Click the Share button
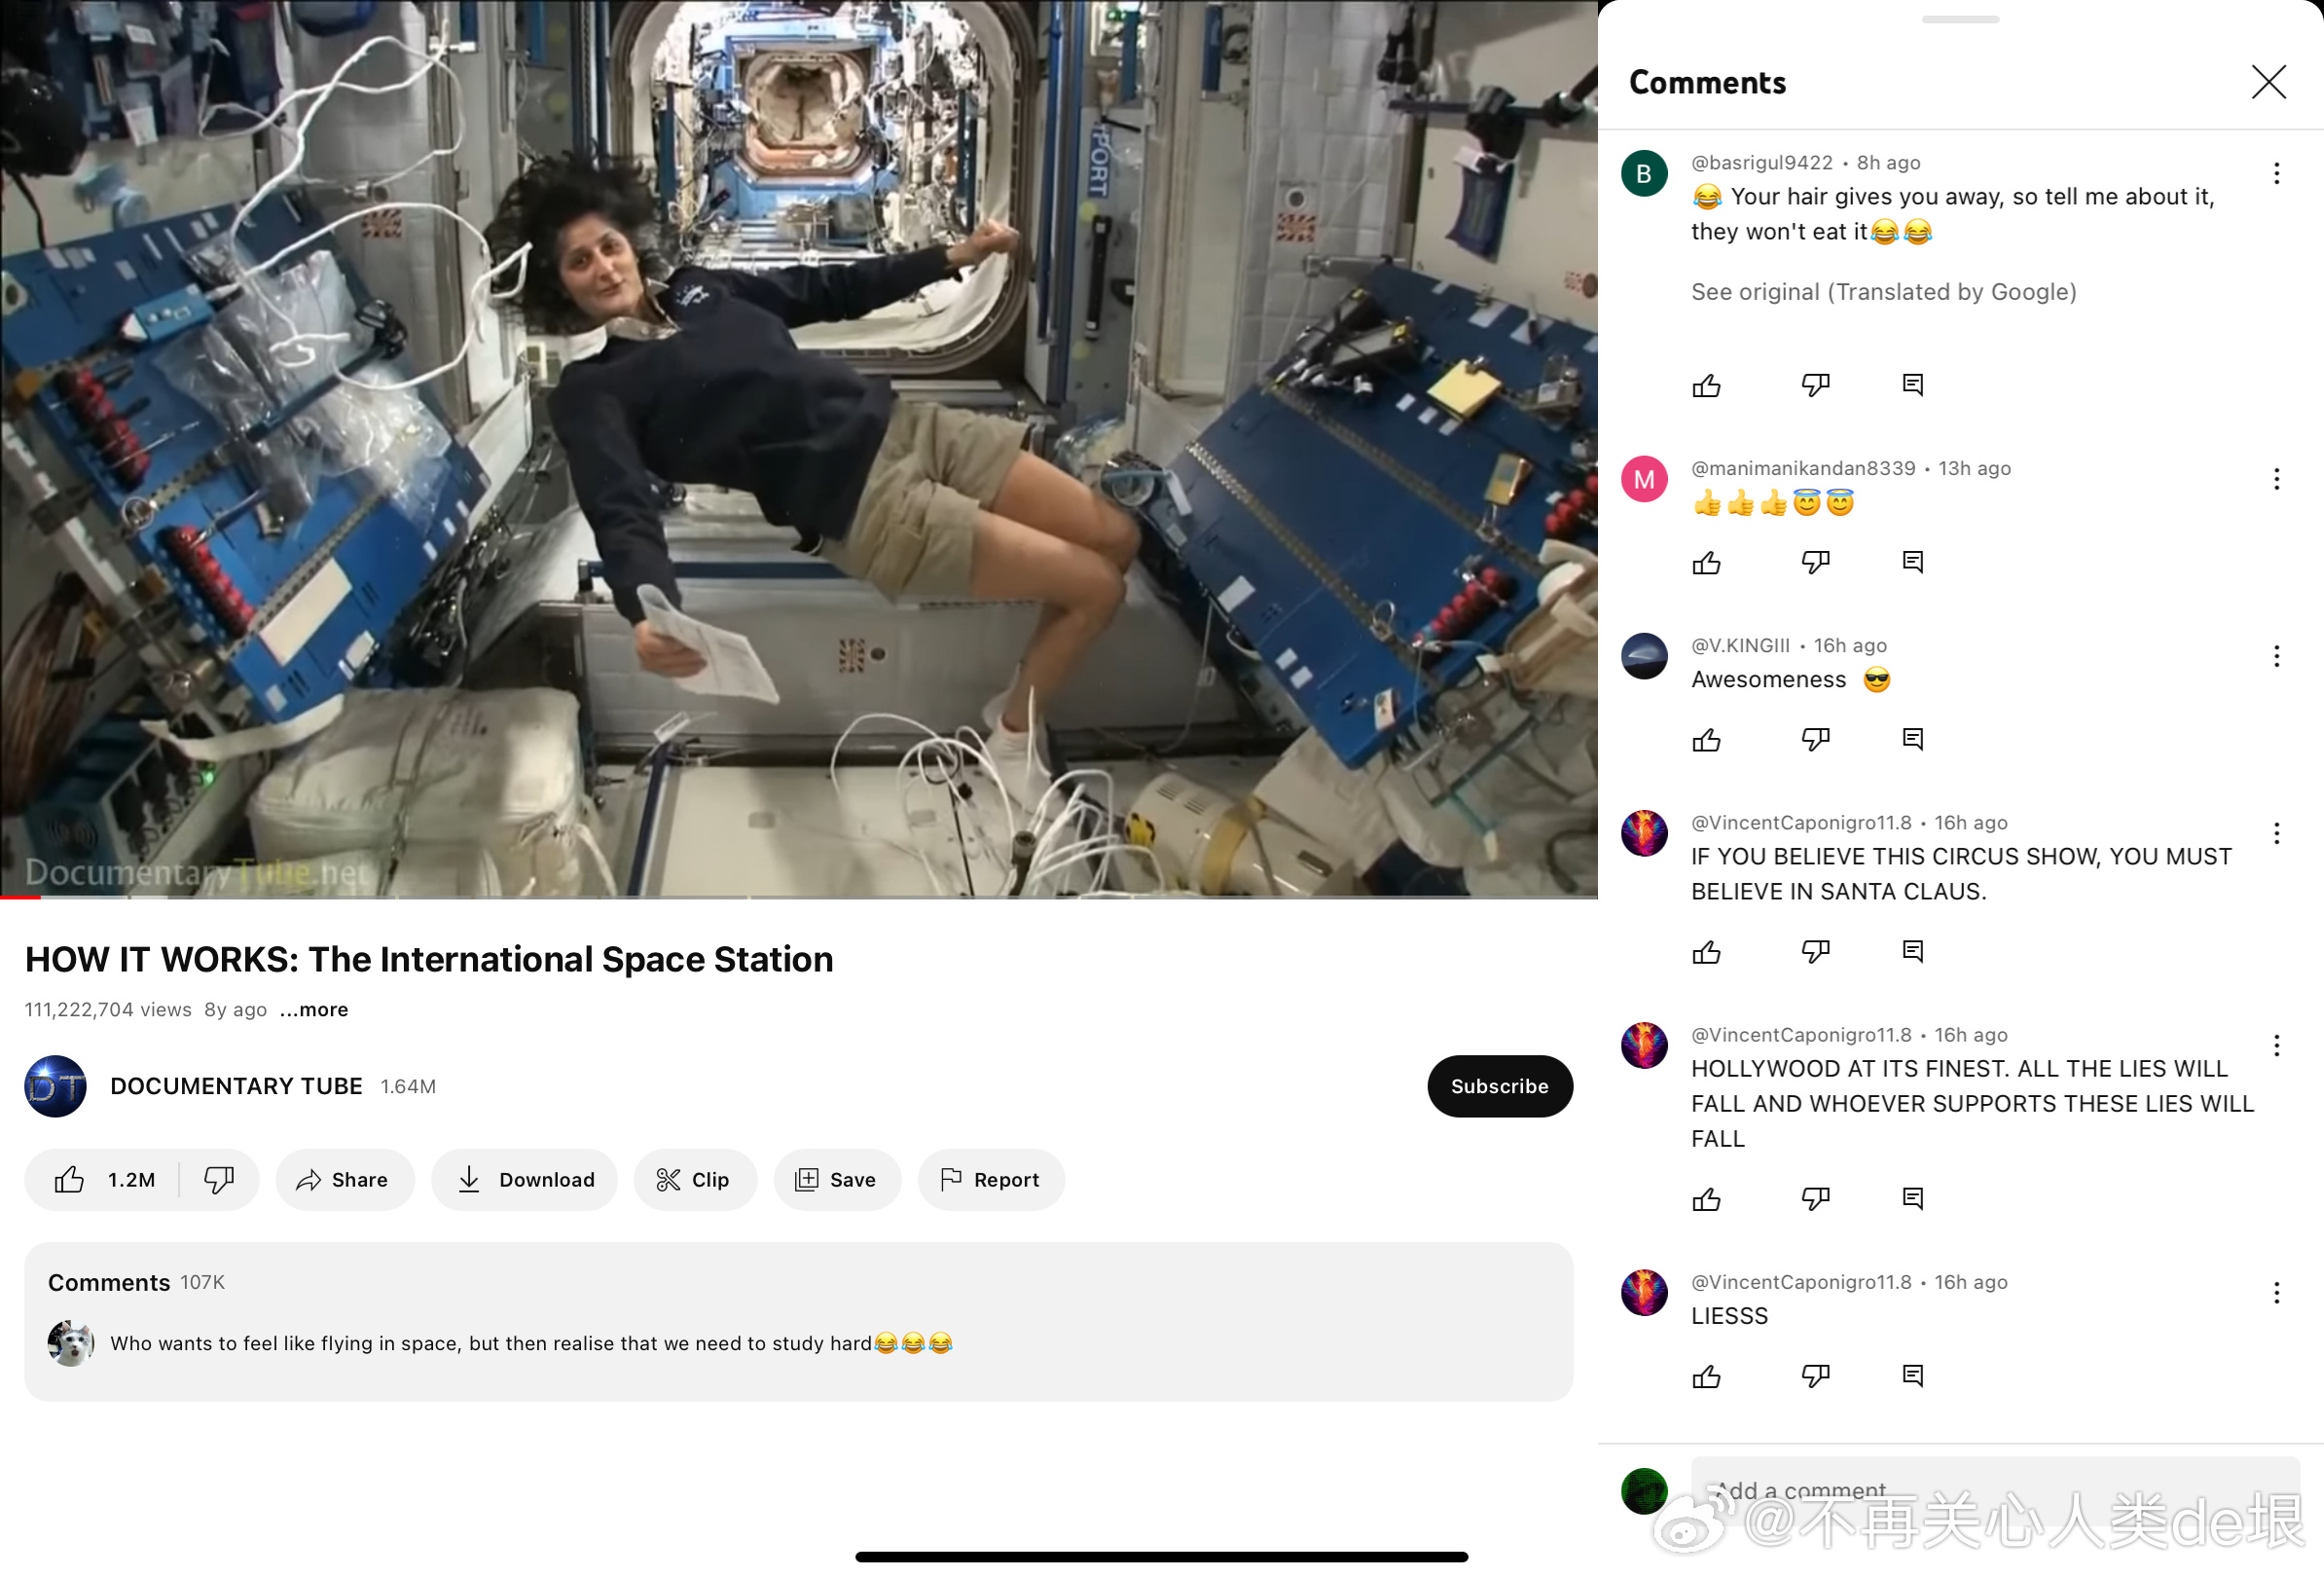Image resolution: width=2324 pixels, height=1577 pixels. tap(343, 1180)
